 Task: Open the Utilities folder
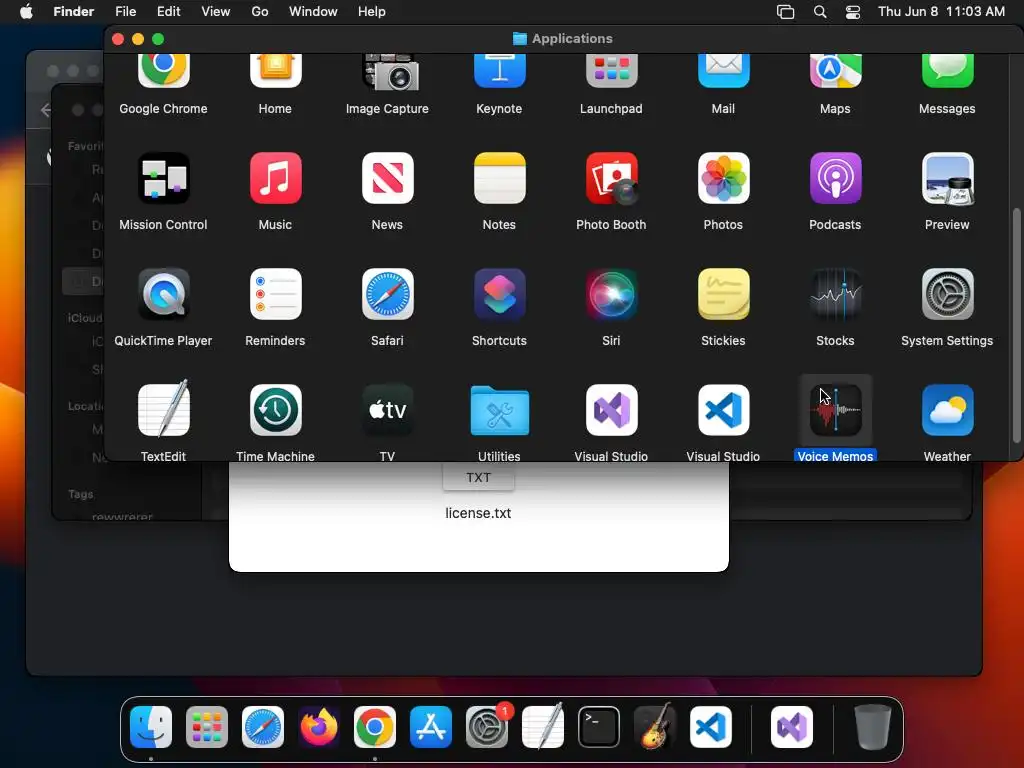click(x=499, y=410)
